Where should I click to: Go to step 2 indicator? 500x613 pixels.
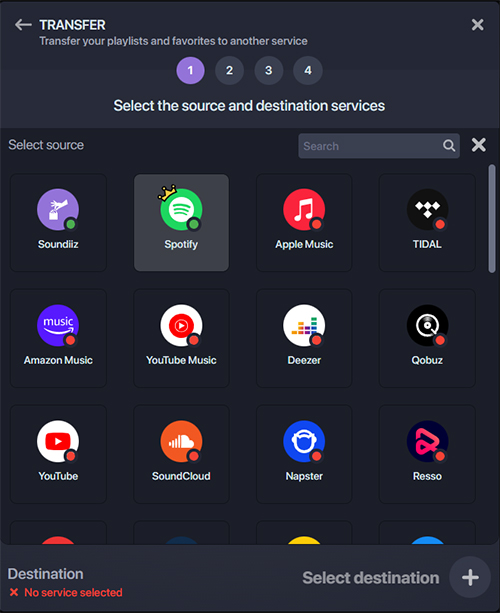[229, 70]
